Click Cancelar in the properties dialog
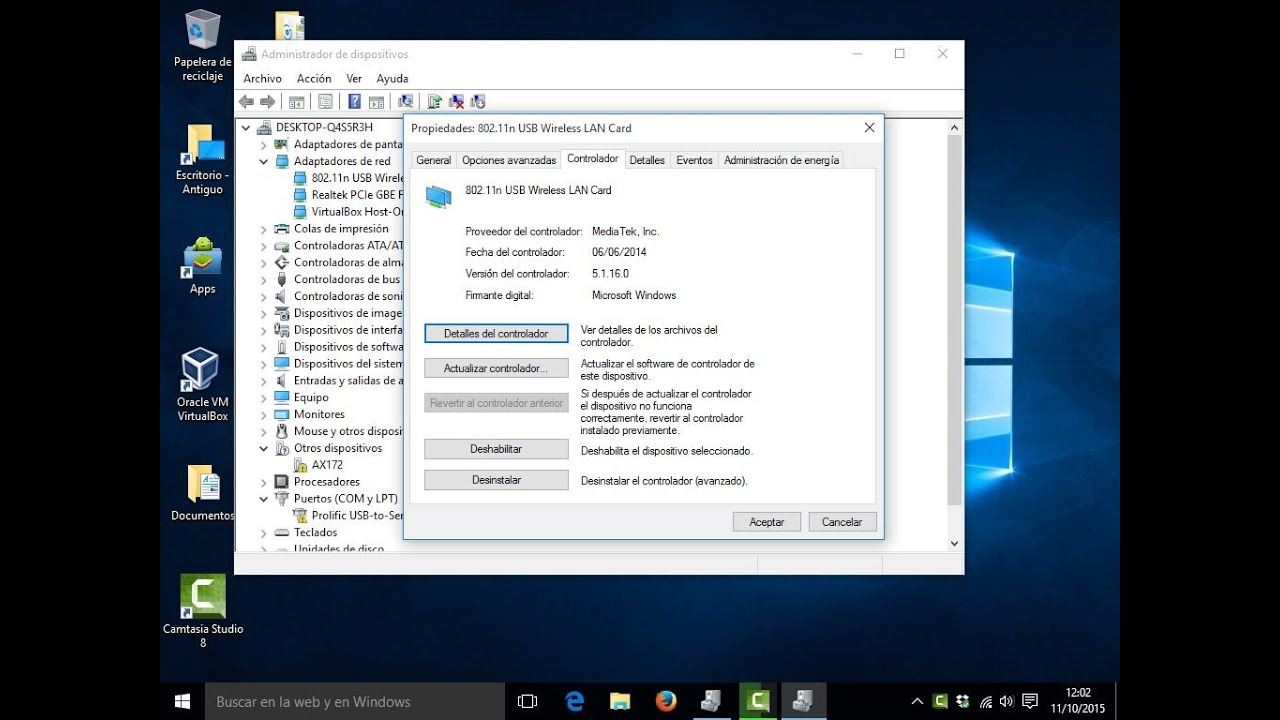 (842, 522)
